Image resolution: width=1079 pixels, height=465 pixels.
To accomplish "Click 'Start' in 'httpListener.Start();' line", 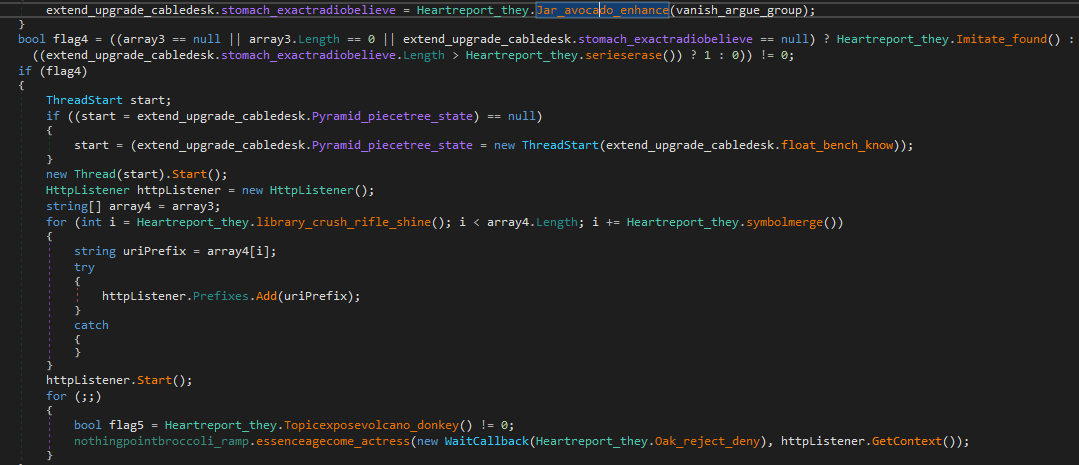I will 154,380.
